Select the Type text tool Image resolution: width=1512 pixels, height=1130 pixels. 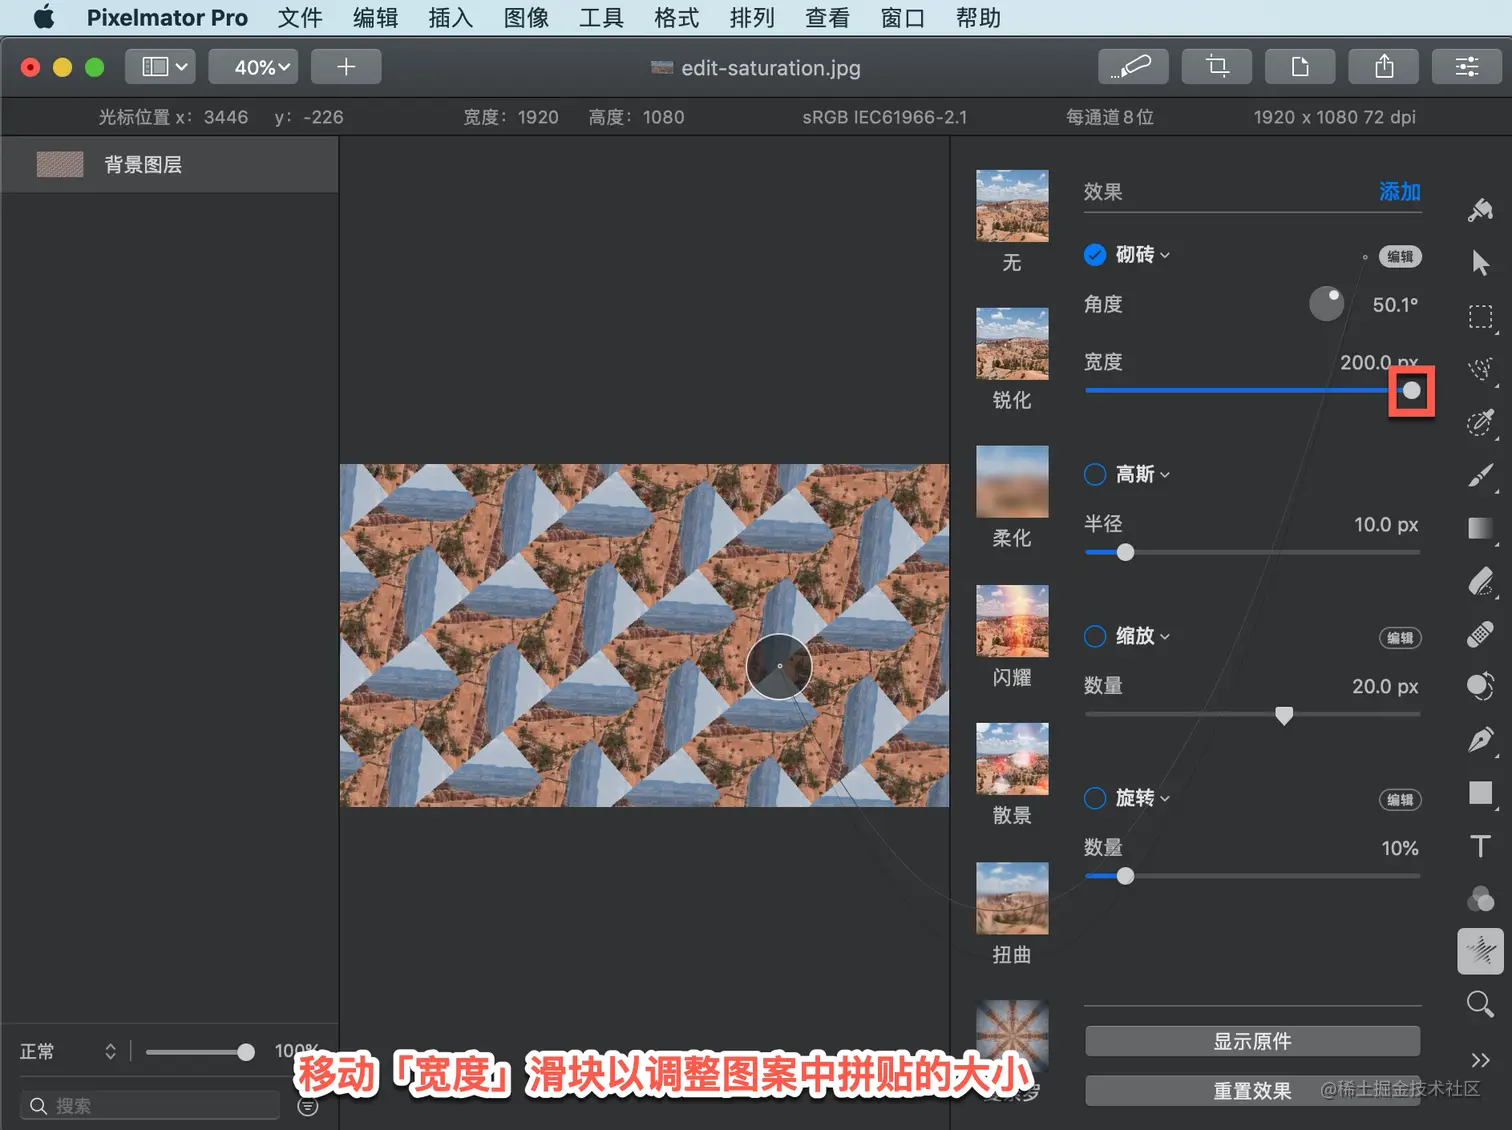click(x=1480, y=846)
